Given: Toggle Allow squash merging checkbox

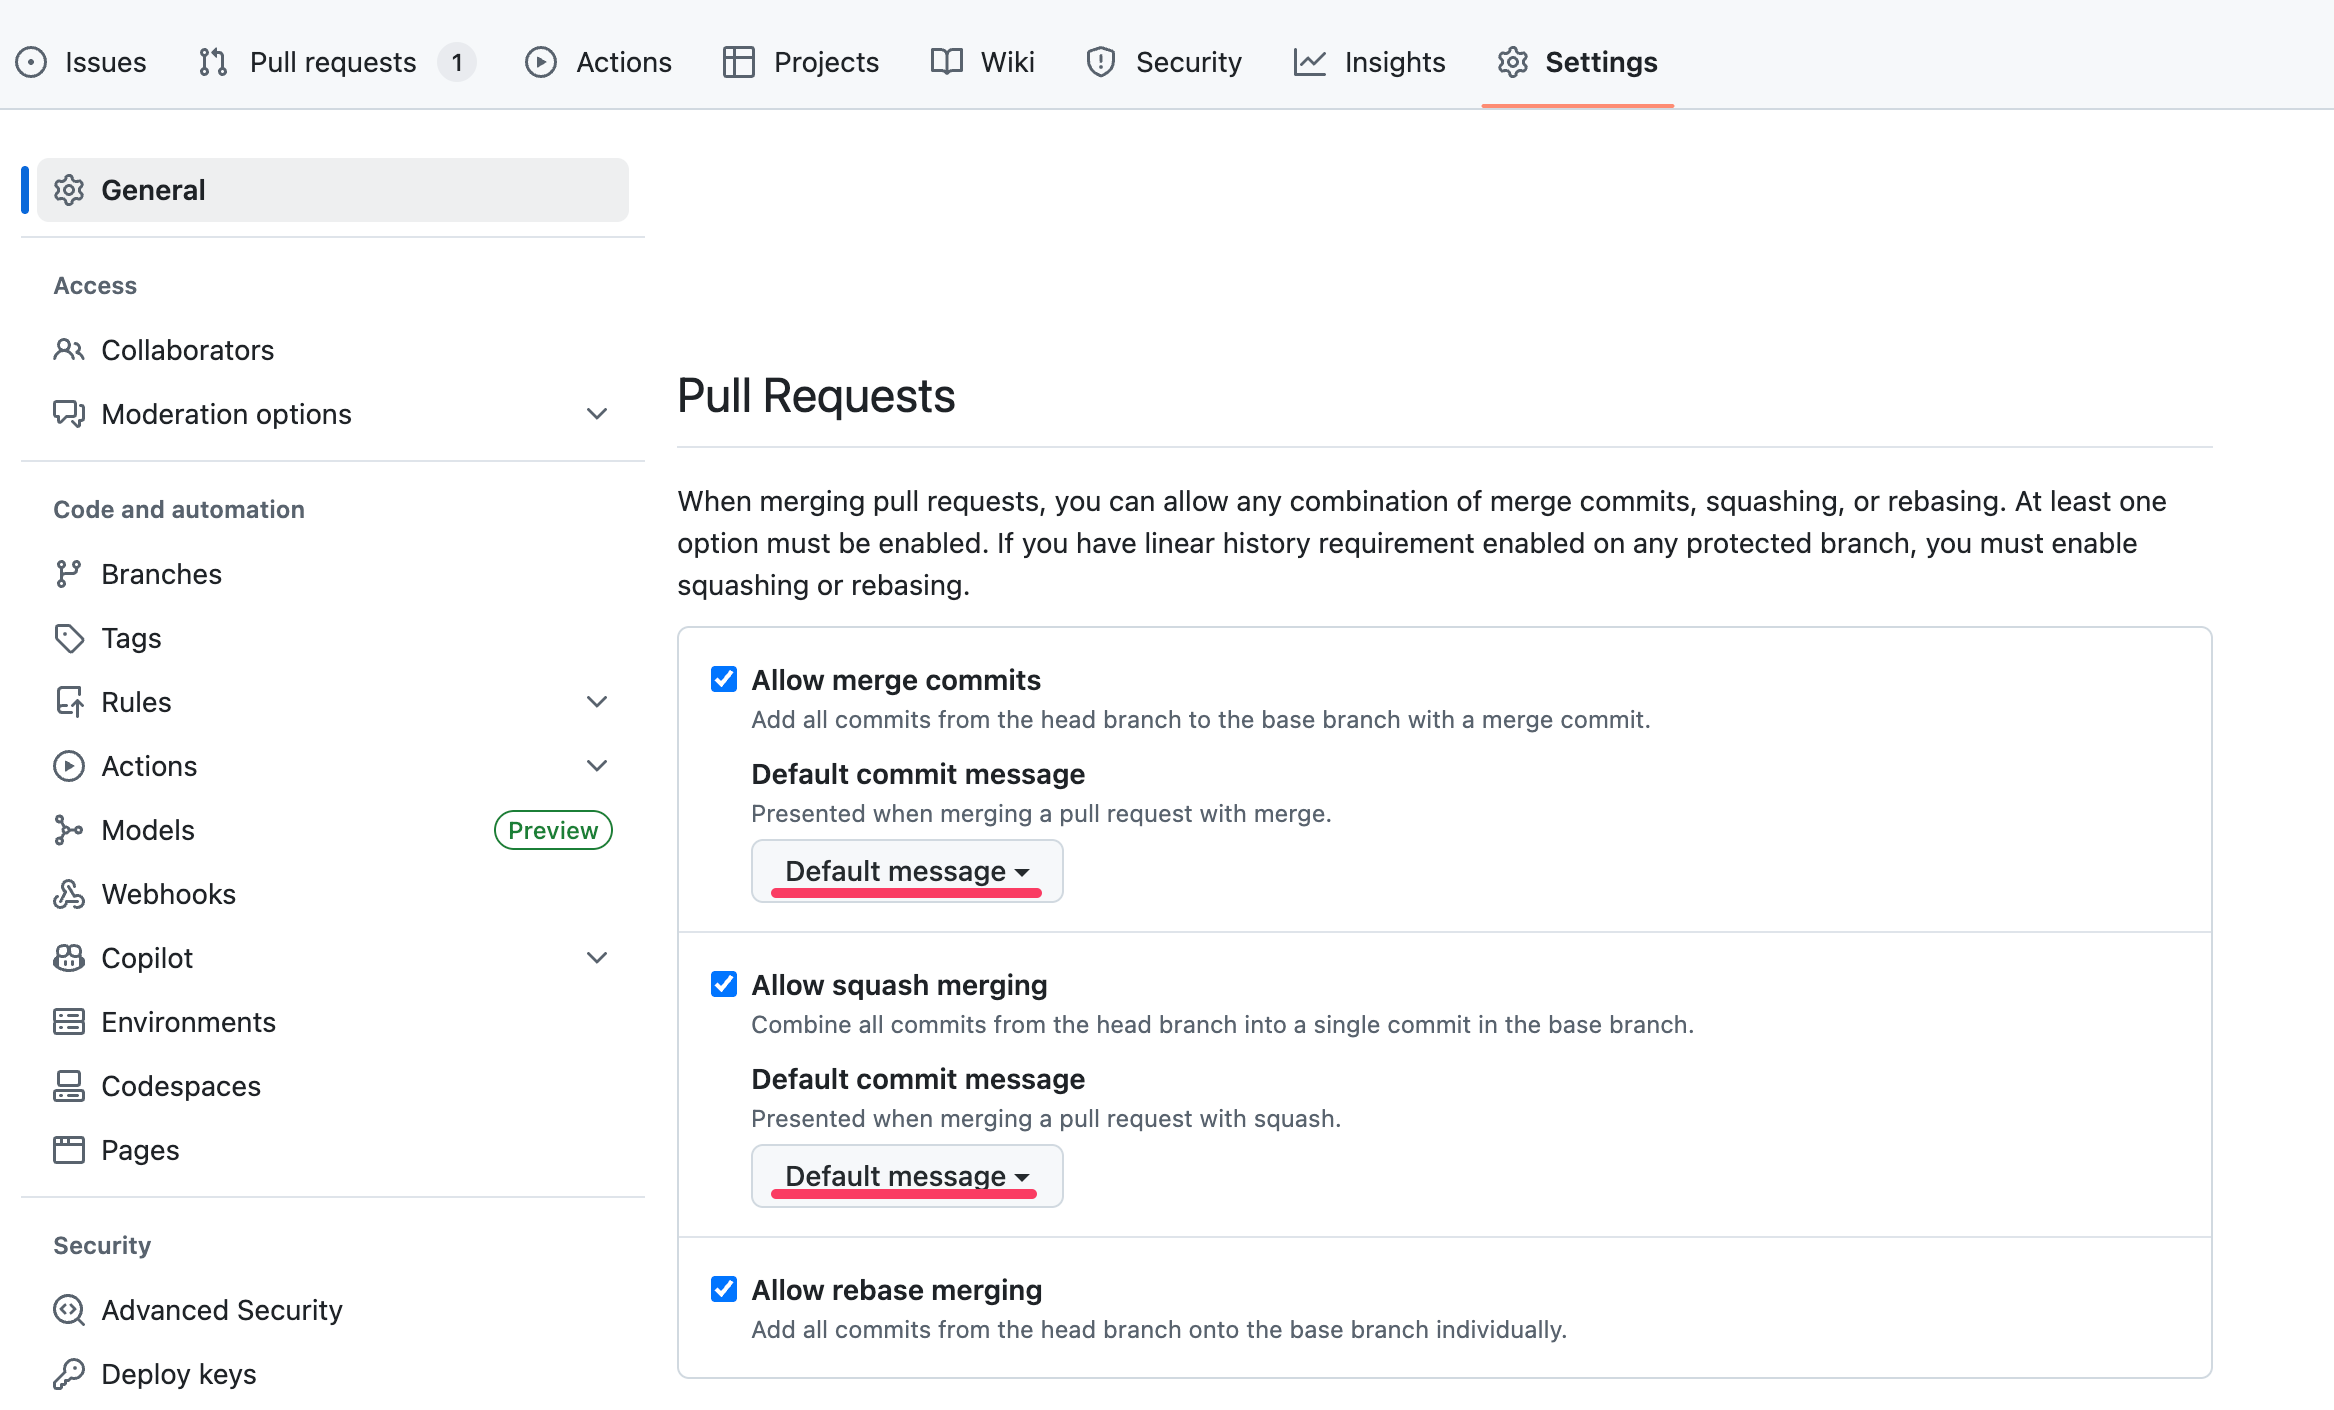Looking at the screenshot, I should click(724, 985).
